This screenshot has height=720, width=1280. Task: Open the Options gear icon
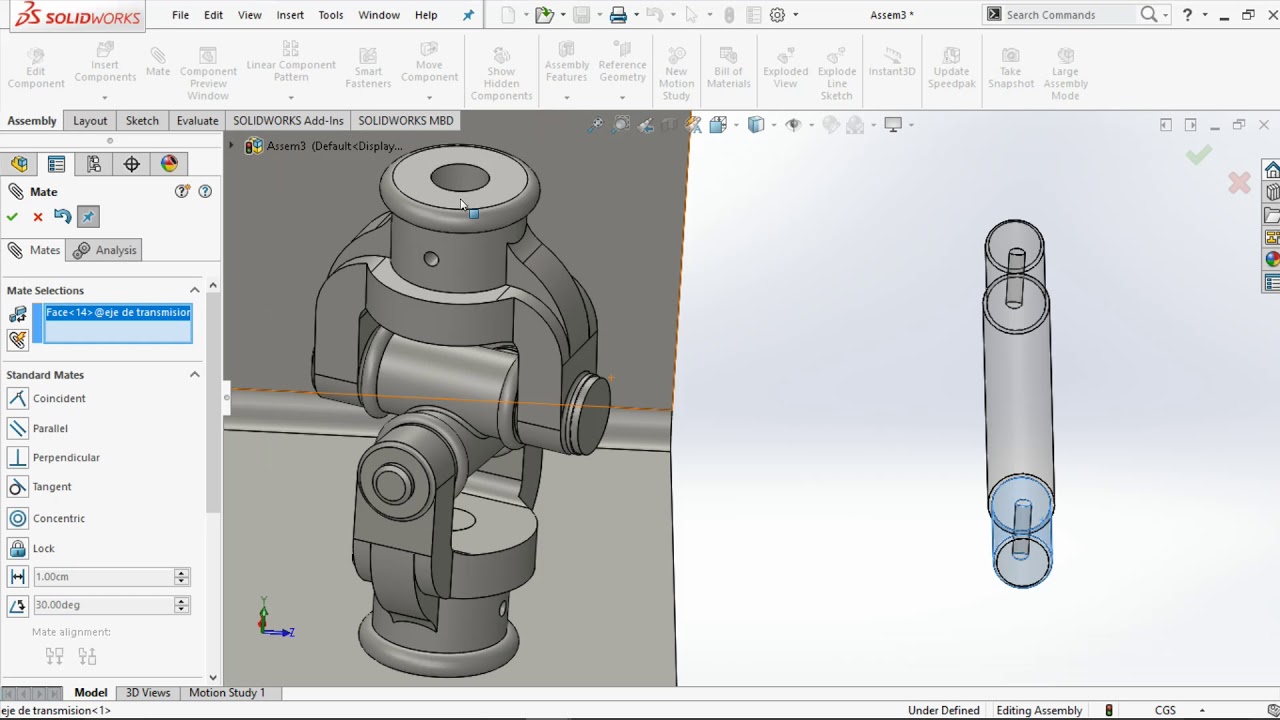tap(777, 15)
